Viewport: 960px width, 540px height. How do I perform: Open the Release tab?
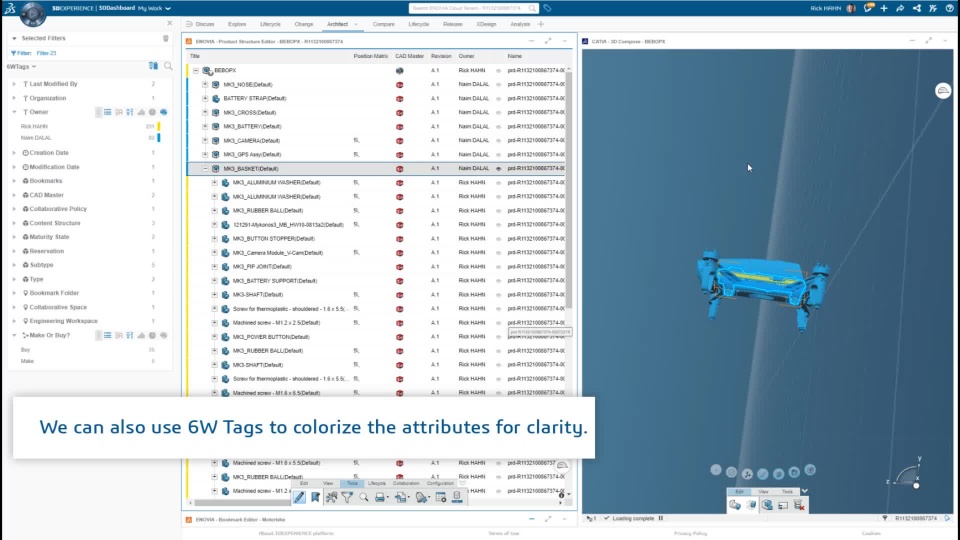pos(452,24)
